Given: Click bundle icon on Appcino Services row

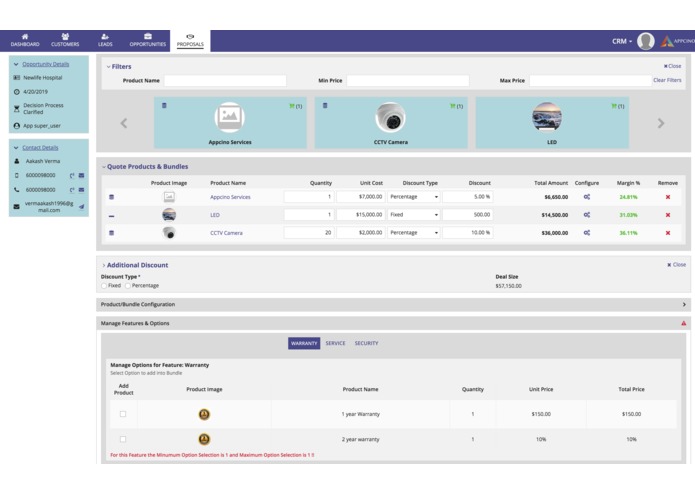Looking at the screenshot, I should coord(111,197).
